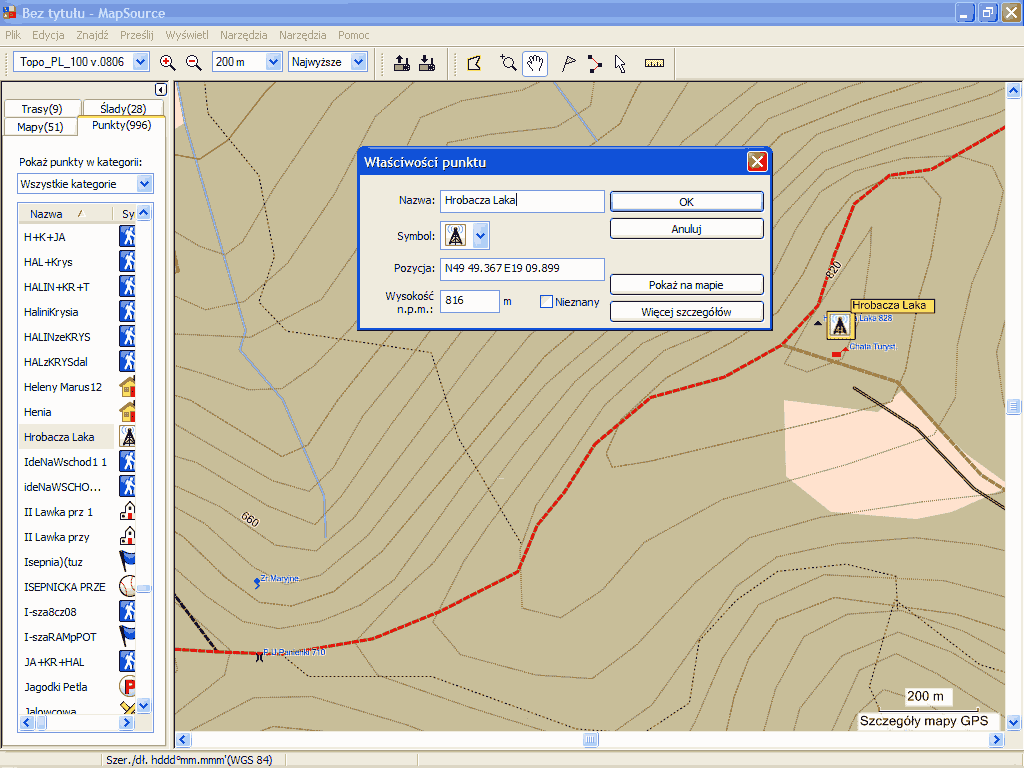Click the Chata Turyst. marker on the map
Screen dimensions: 1024x768
point(839,353)
